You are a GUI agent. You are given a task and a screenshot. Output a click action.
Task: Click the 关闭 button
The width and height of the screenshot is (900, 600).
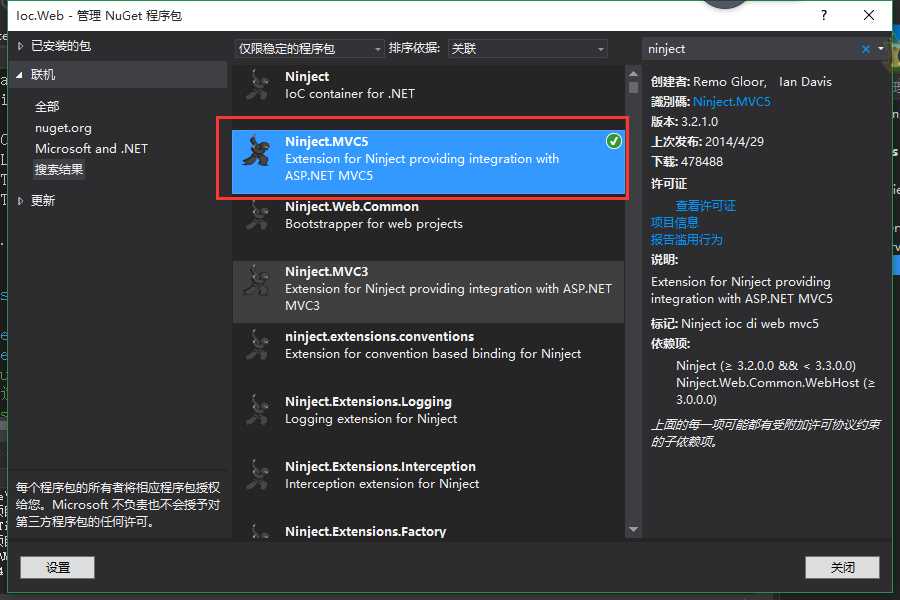click(842, 567)
